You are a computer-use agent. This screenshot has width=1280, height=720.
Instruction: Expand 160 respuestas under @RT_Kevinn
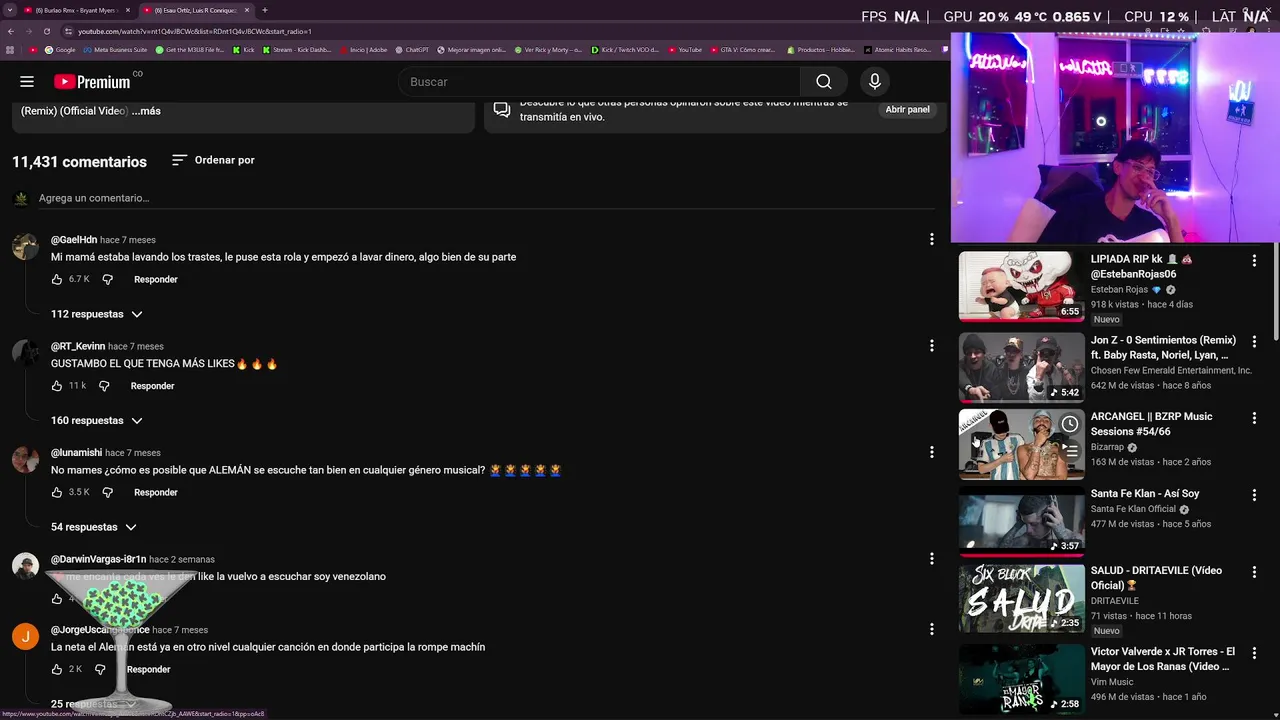[97, 421]
